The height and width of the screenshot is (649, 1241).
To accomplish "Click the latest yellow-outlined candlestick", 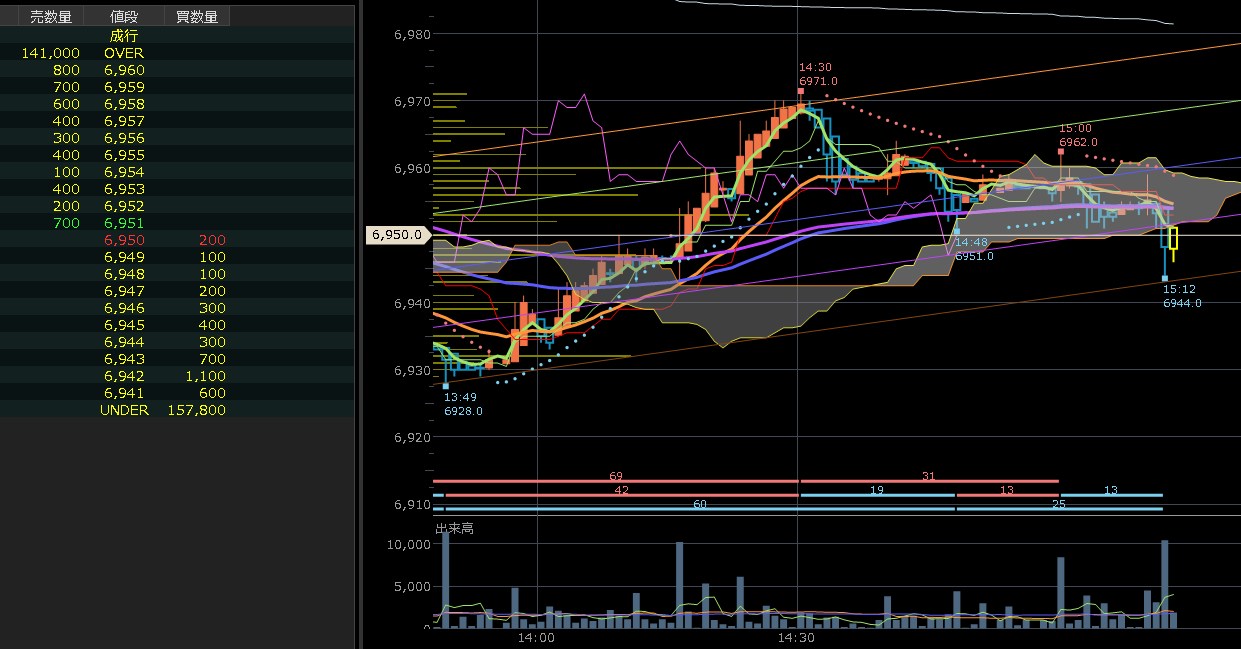I will [x=1173, y=238].
